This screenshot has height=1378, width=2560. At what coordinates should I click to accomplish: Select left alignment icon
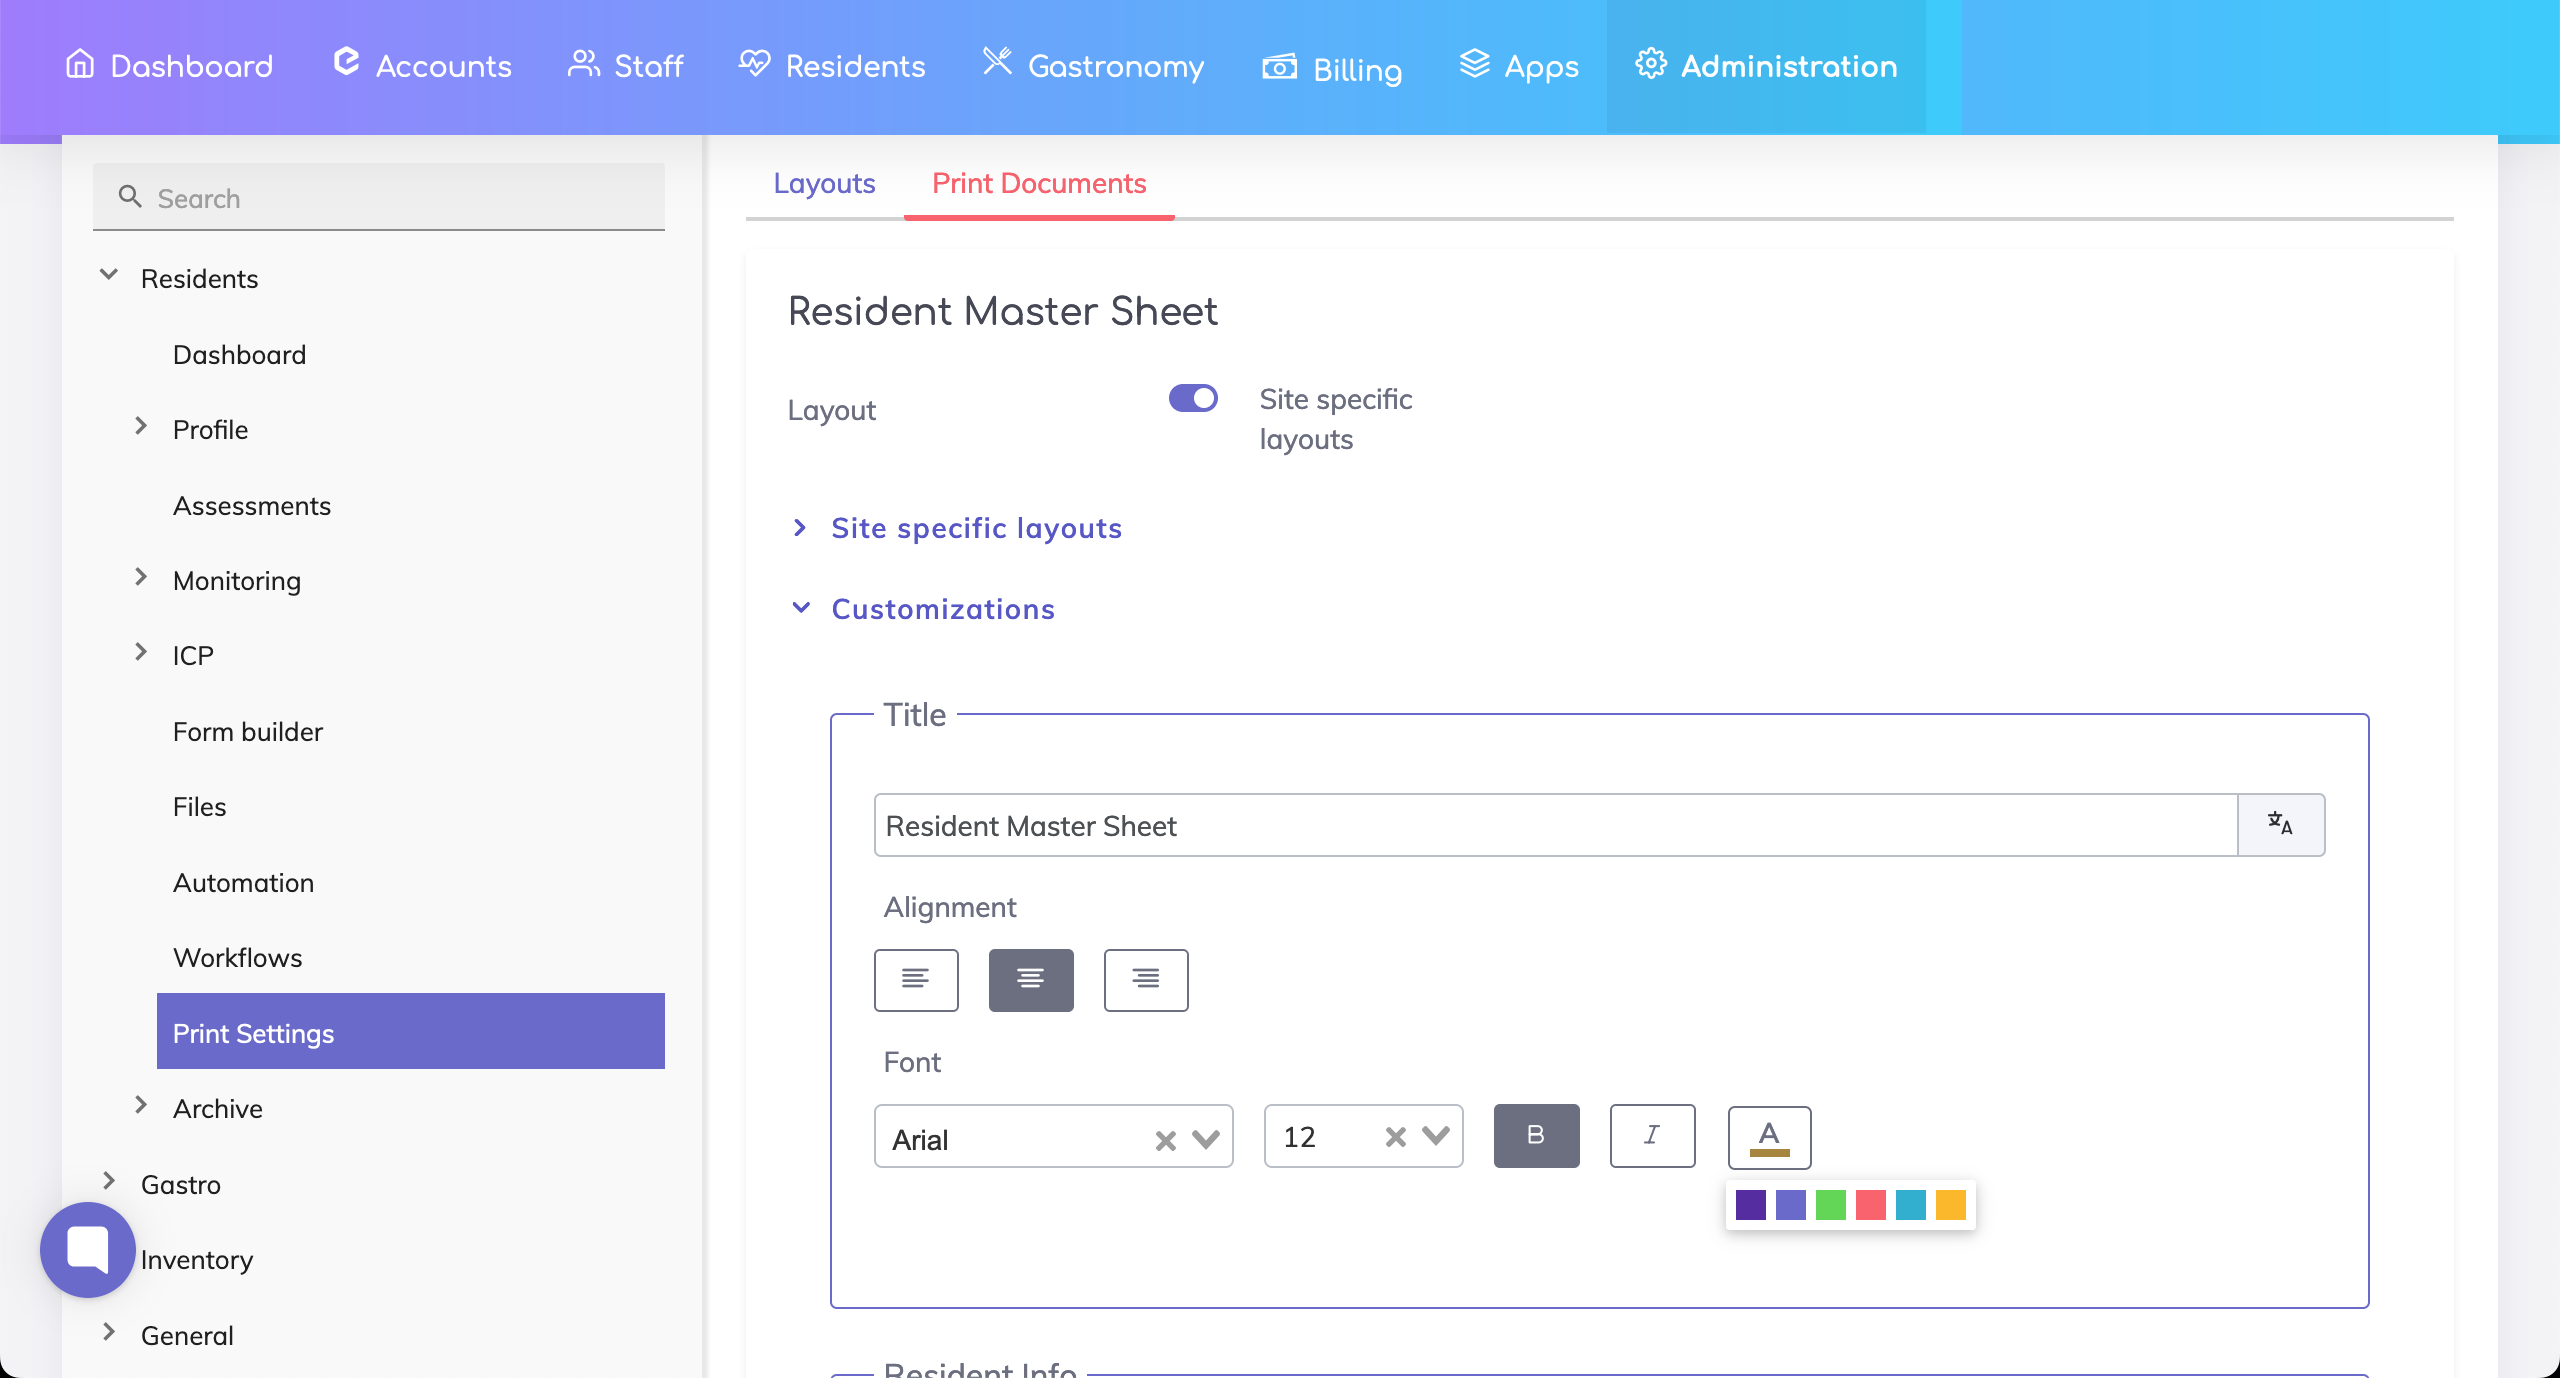pyautogui.click(x=916, y=980)
